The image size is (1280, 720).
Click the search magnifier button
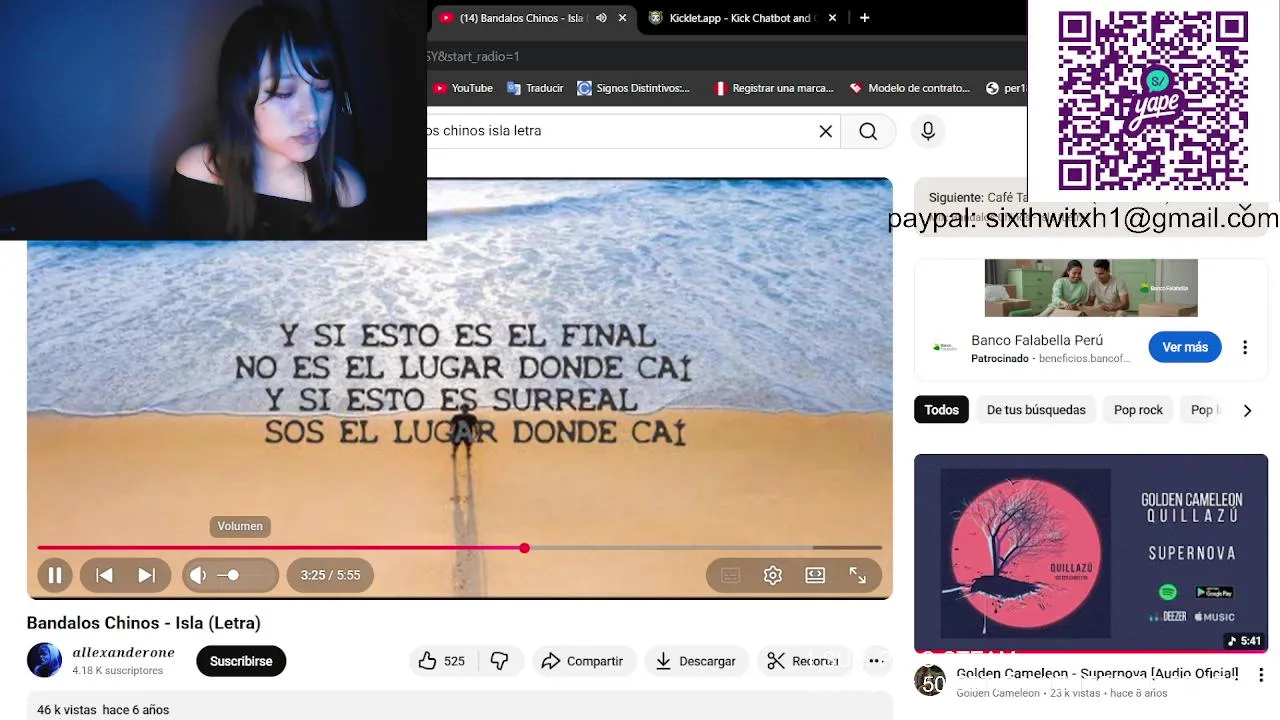(868, 131)
